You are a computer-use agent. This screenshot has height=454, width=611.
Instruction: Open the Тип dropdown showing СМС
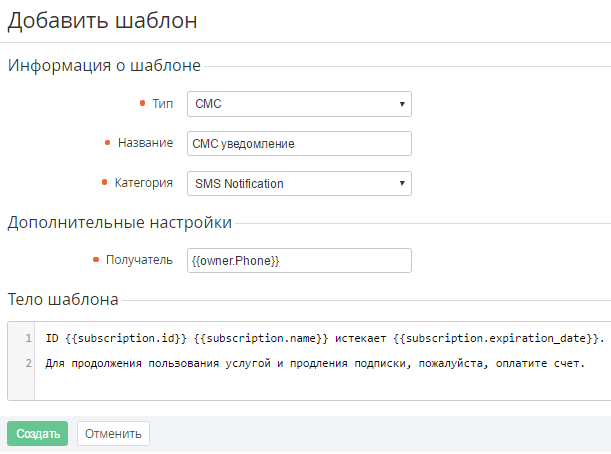click(299, 103)
